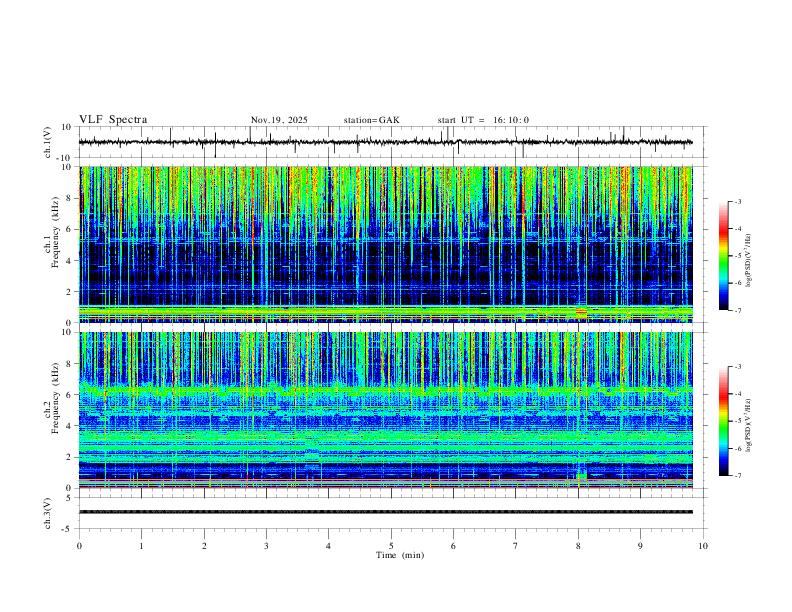
Task: Click the 'VLF Spectra' title text
Action: tap(113, 120)
